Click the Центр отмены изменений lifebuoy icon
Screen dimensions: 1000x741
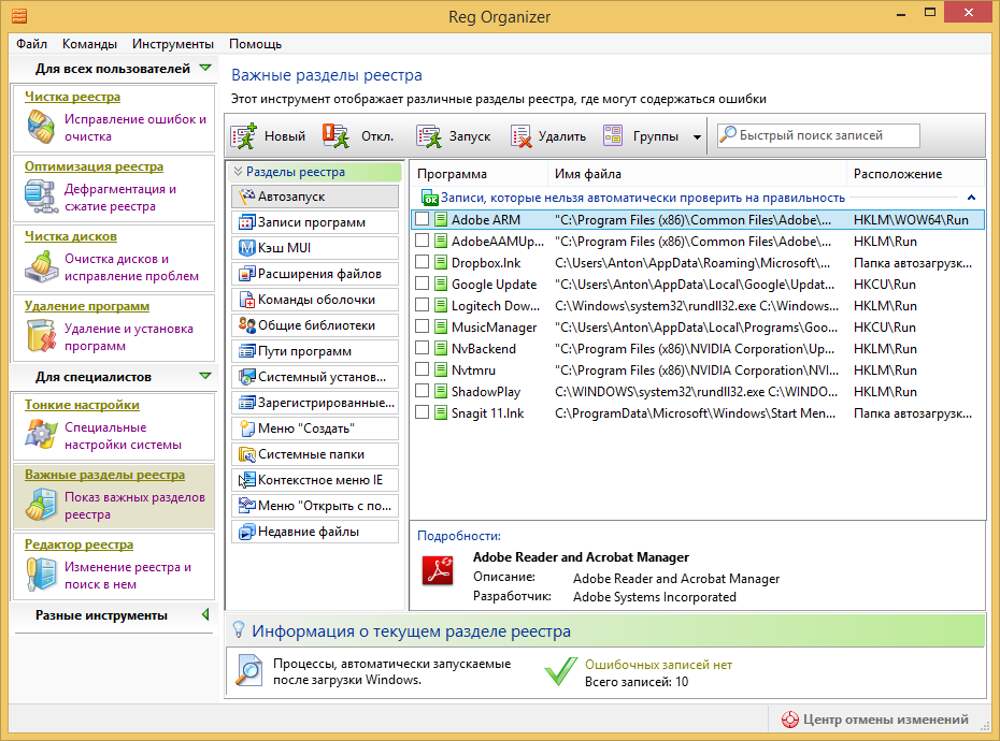tap(790, 719)
